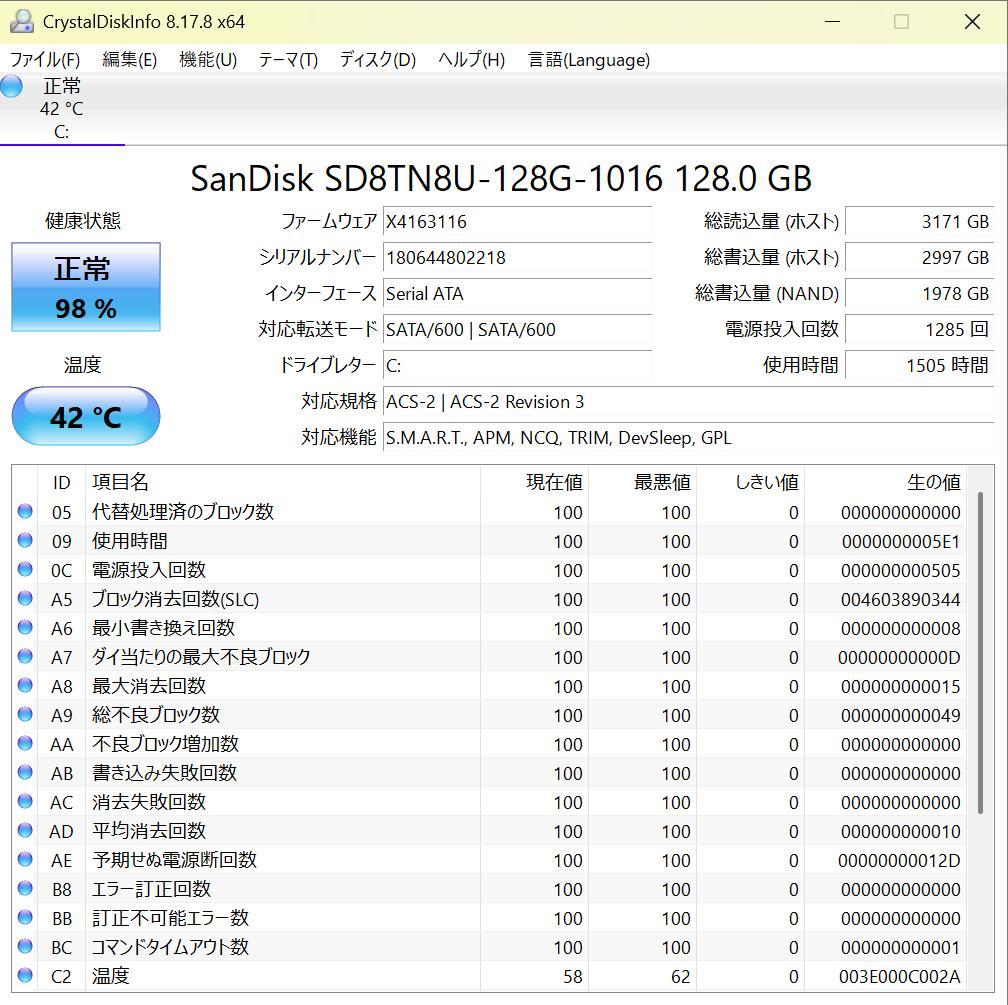1008x1005 pixels.
Task: Click status icon for row 05 代替処理済のブロック数
Action: [25, 511]
